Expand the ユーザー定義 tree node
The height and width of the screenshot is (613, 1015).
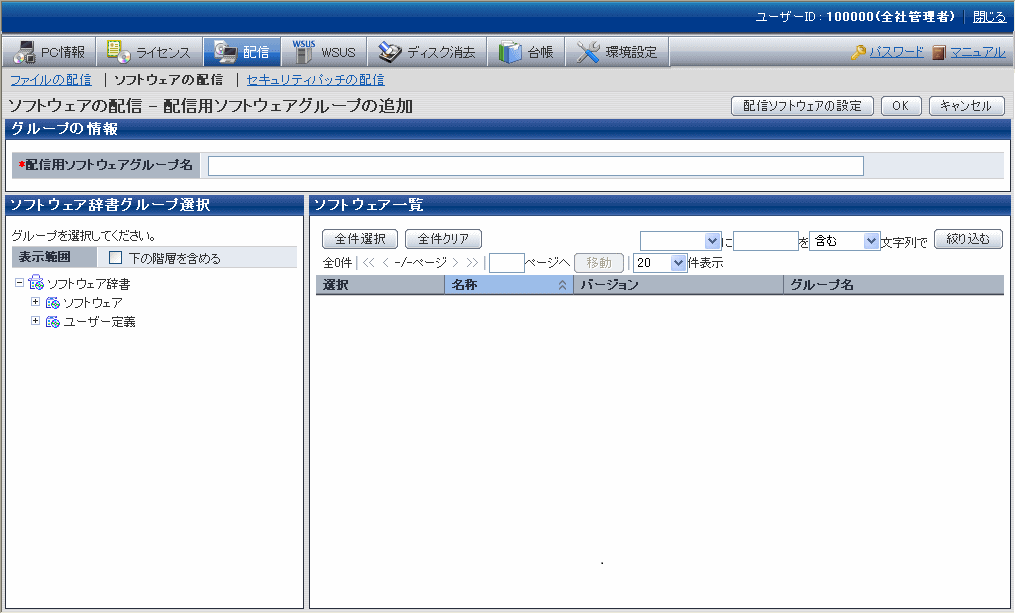tap(36, 320)
